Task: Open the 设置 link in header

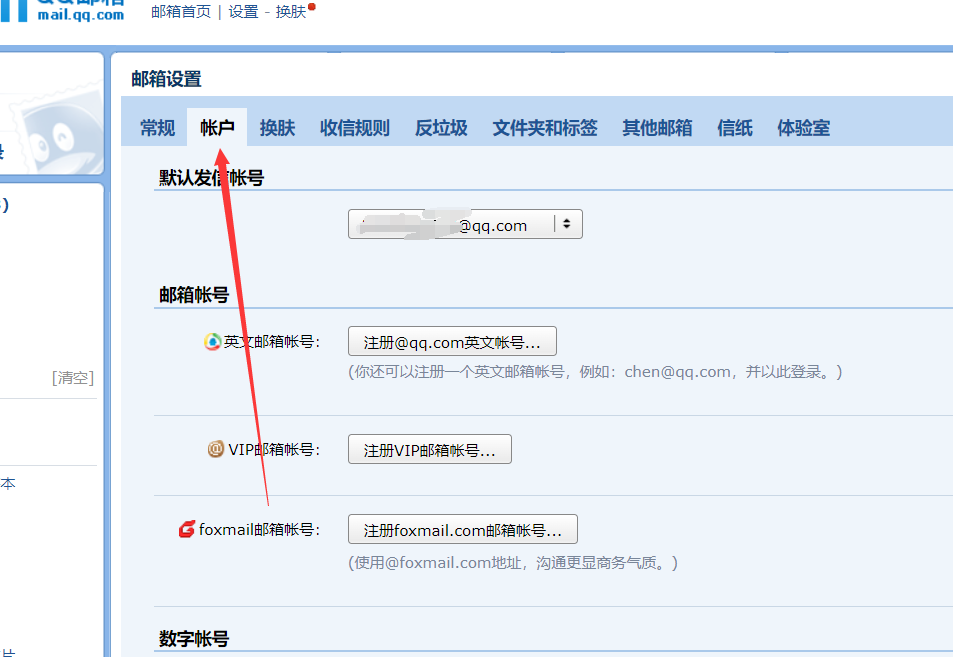Action: pos(243,12)
